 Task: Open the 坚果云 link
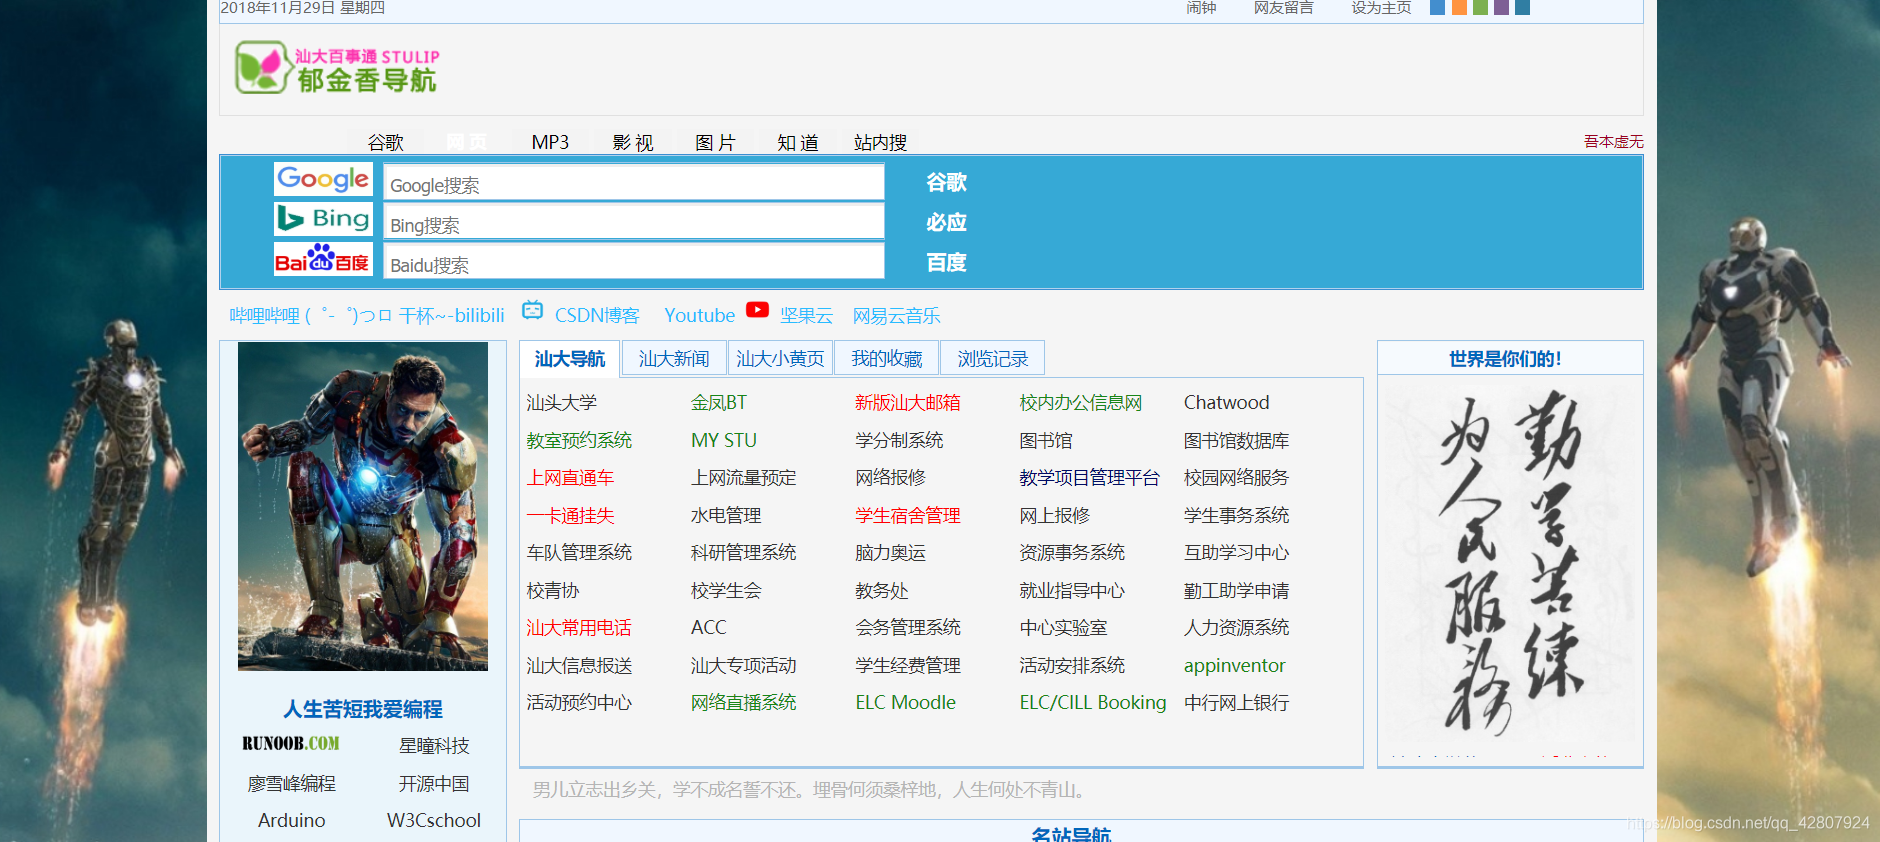[806, 316]
